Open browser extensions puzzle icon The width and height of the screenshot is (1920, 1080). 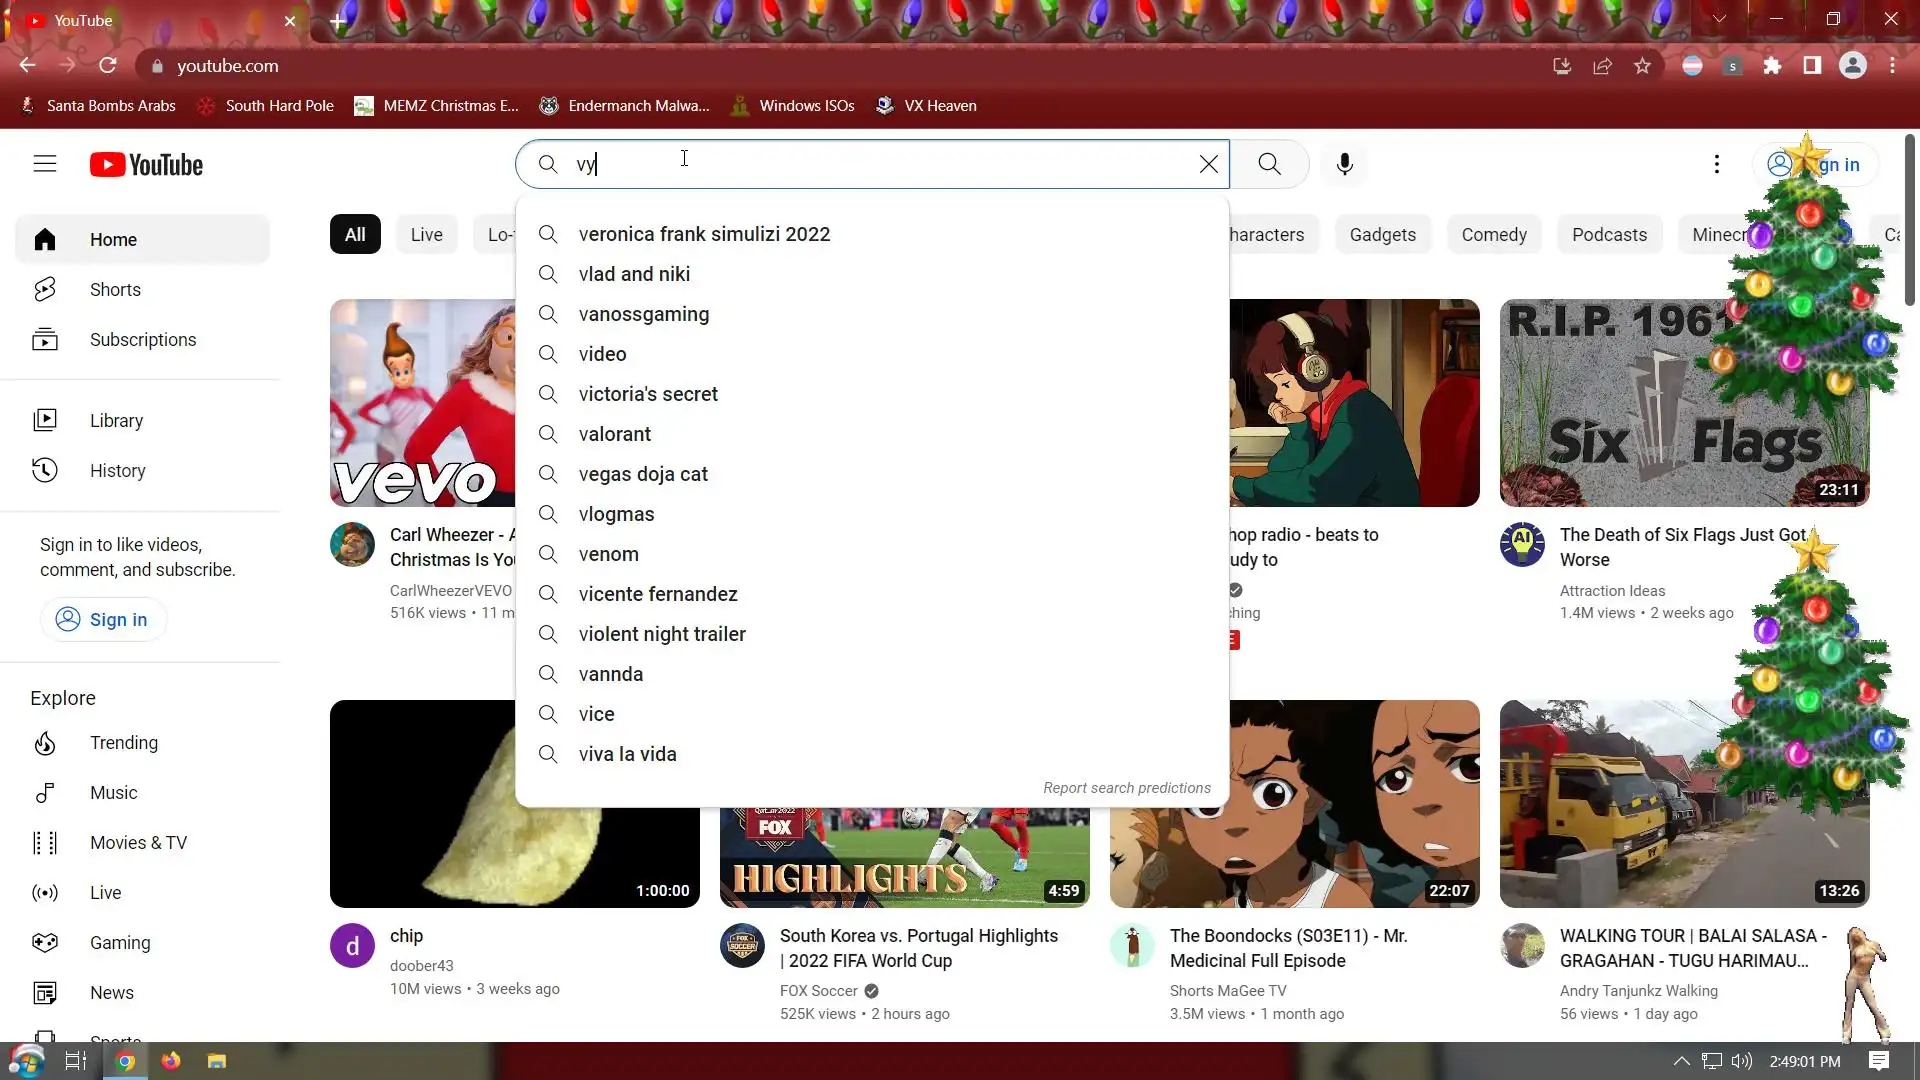(x=1772, y=66)
